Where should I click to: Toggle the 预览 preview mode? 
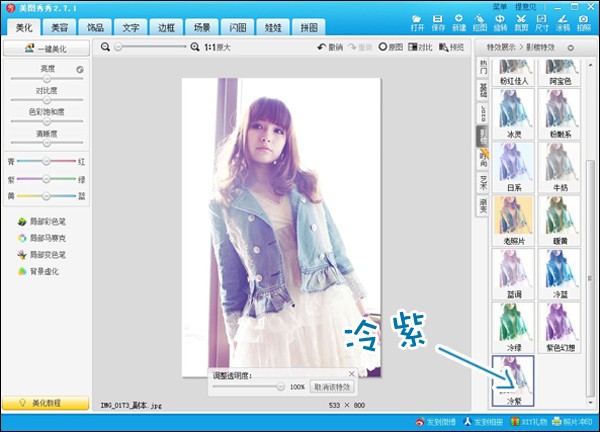(x=451, y=47)
